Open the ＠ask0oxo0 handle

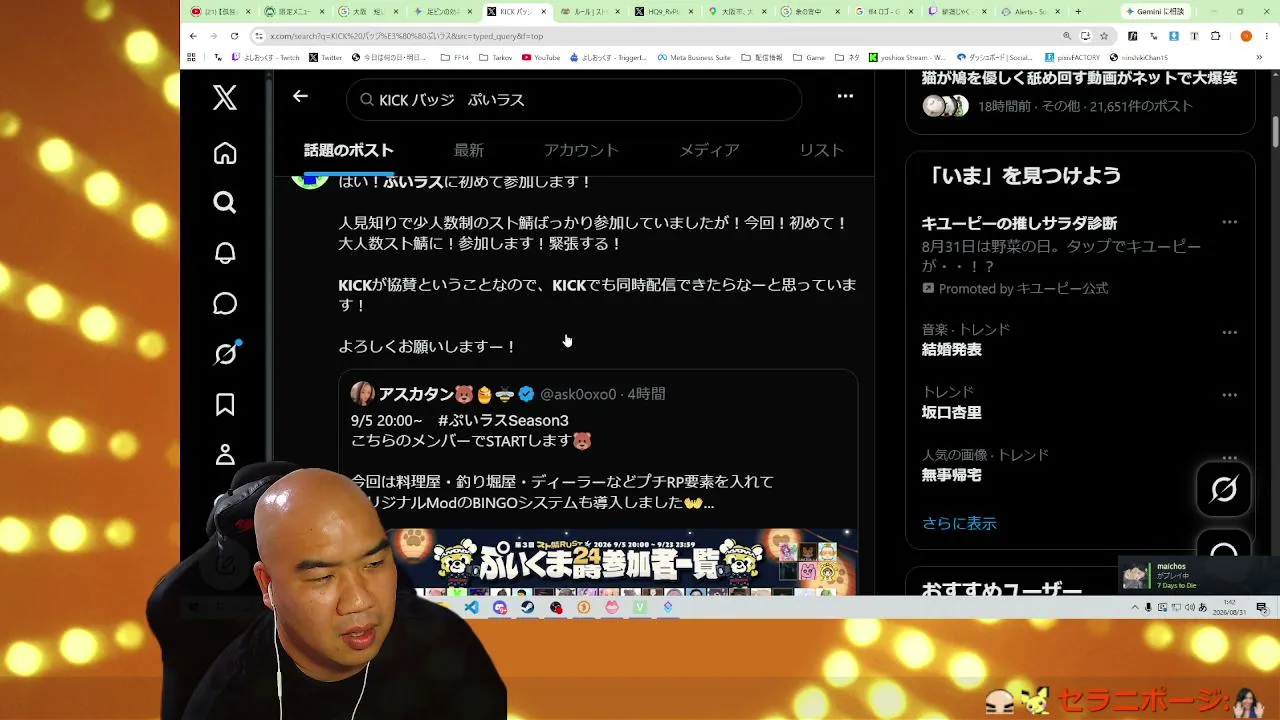click(x=578, y=394)
